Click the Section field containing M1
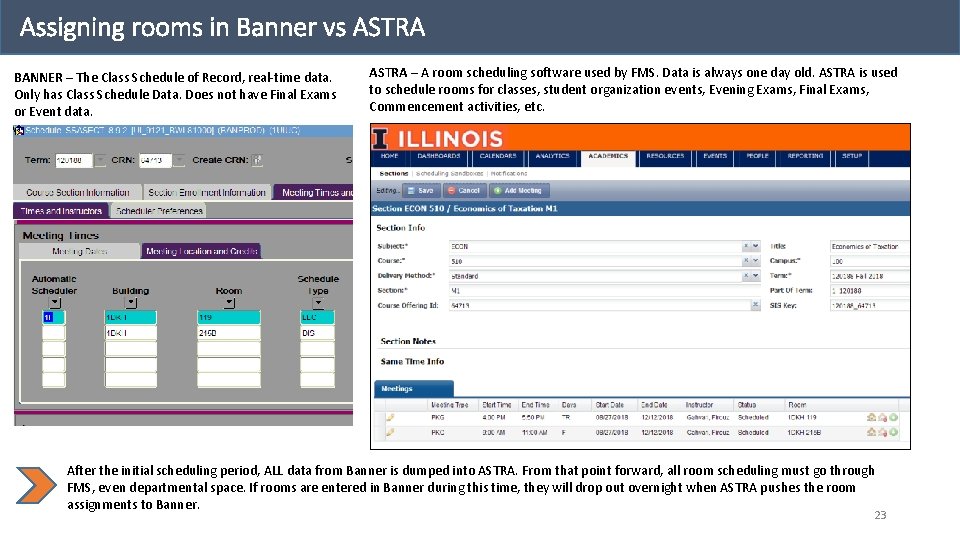This screenshot has width=960, height=540. click(x=605, y=290)
